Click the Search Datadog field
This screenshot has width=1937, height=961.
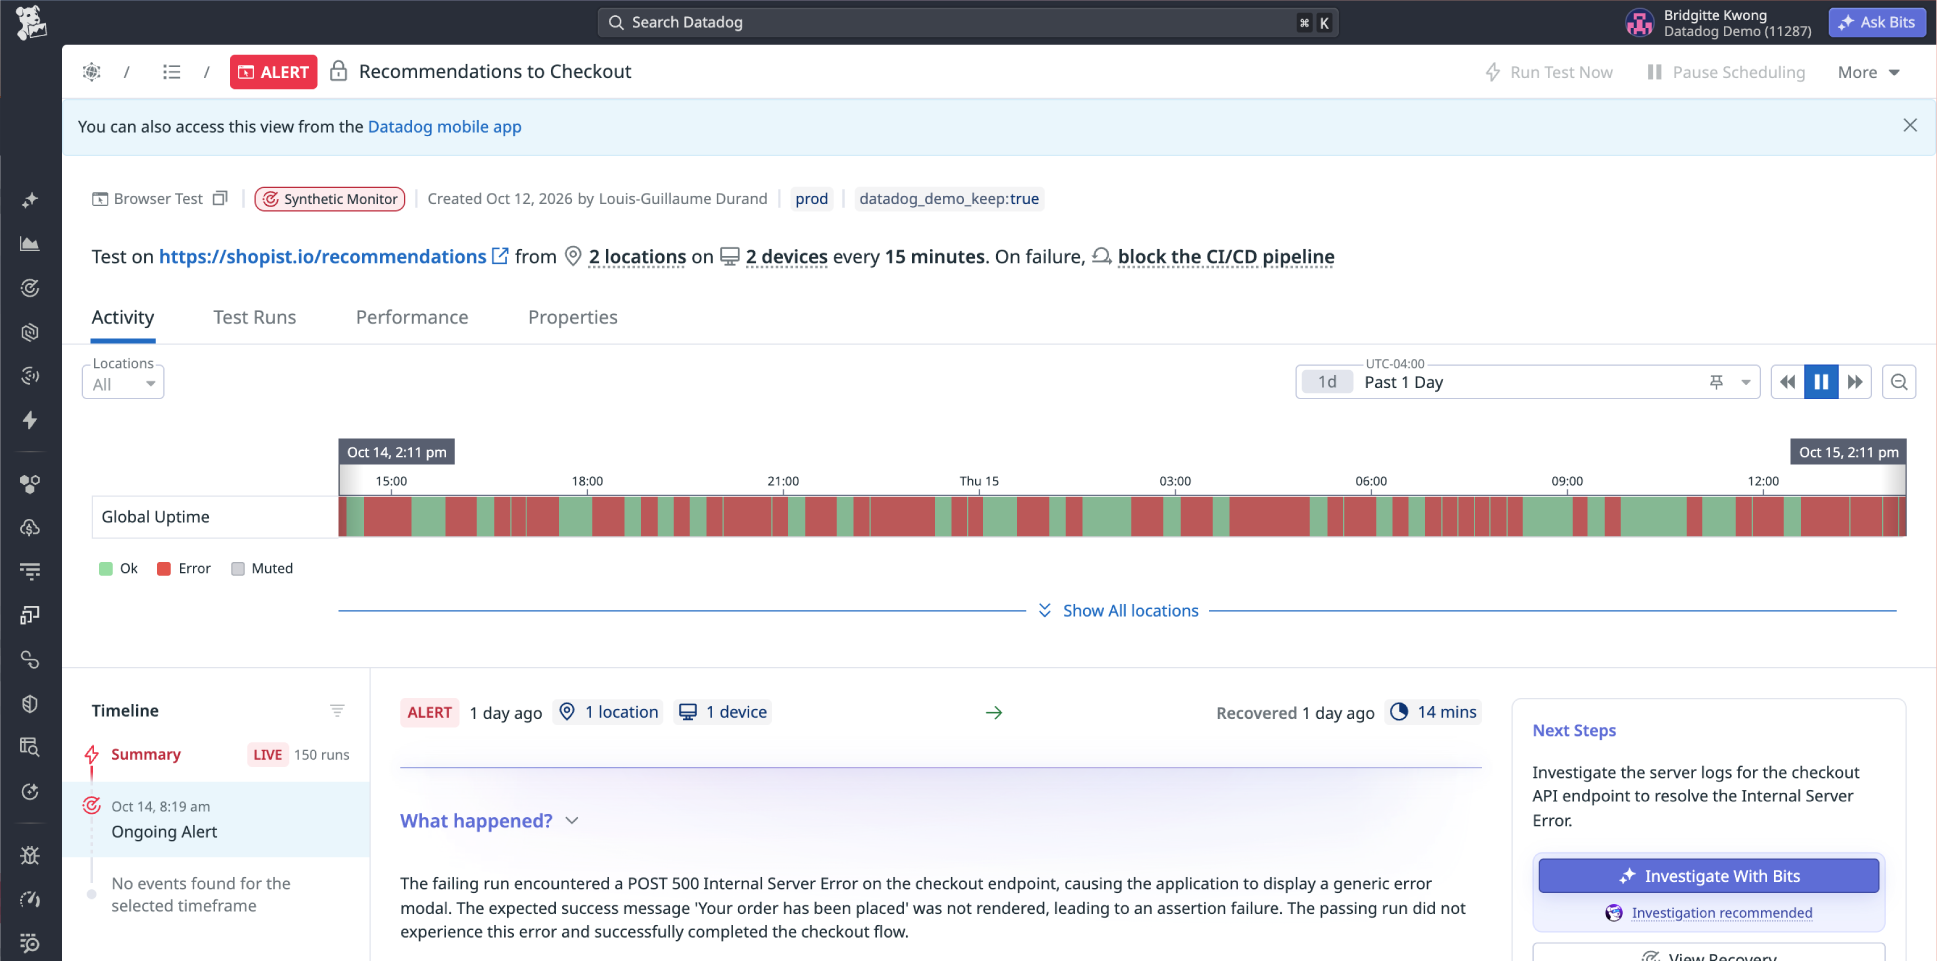point(968,22)
